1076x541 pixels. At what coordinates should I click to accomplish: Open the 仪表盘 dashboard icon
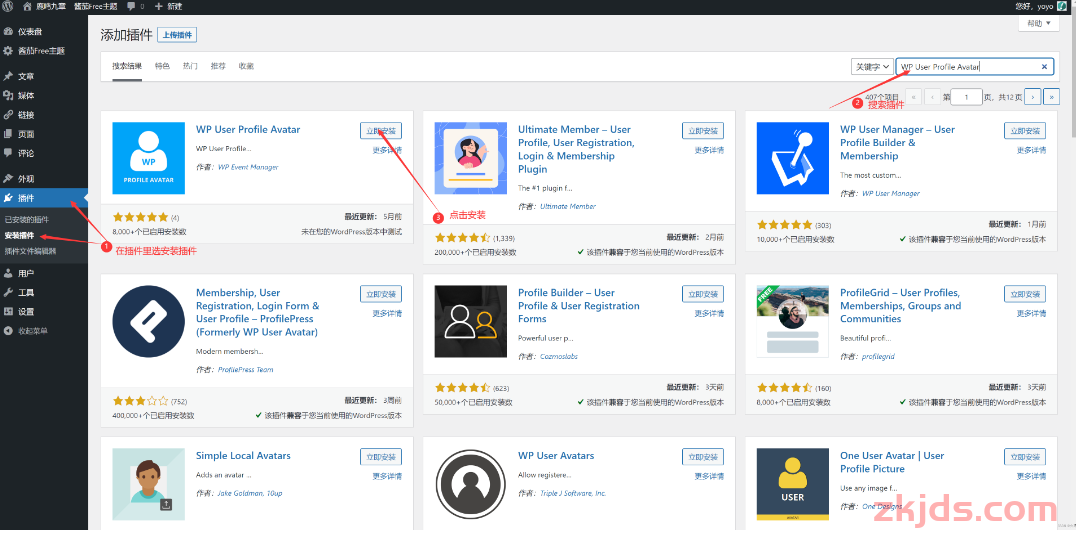tap(8, 32)
